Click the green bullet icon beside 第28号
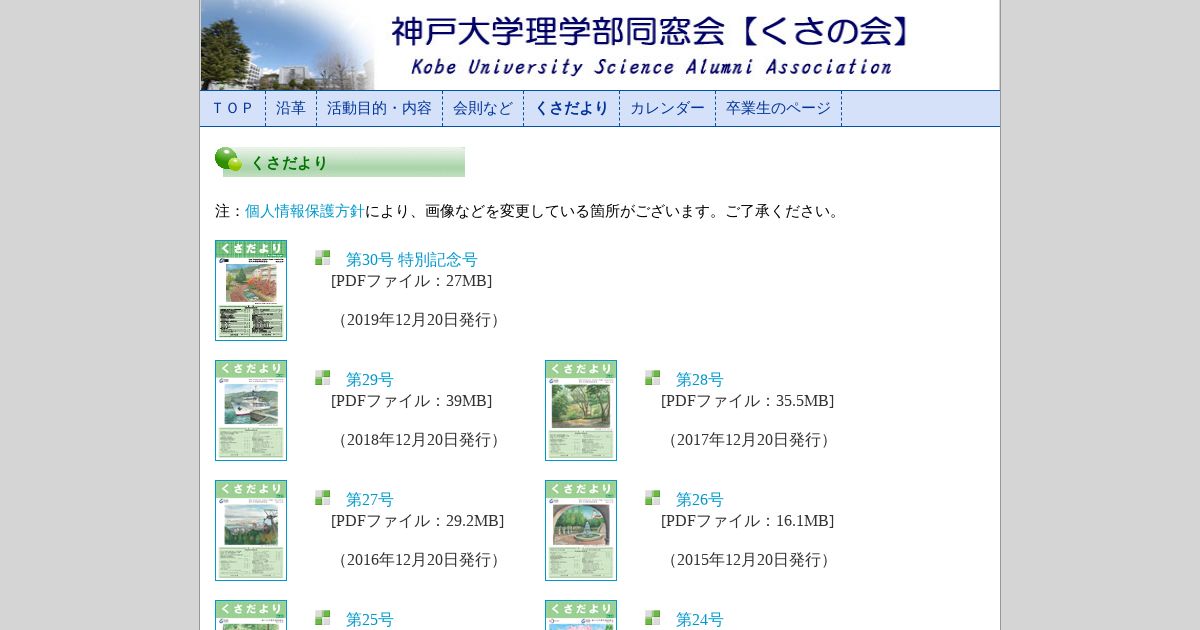The width and height of the screenshot is (1200, 630). (652, 378)
